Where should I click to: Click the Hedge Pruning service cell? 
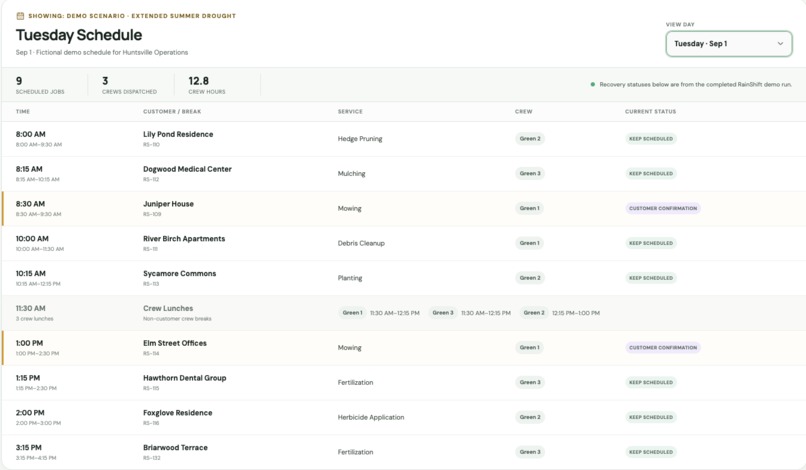360,139
